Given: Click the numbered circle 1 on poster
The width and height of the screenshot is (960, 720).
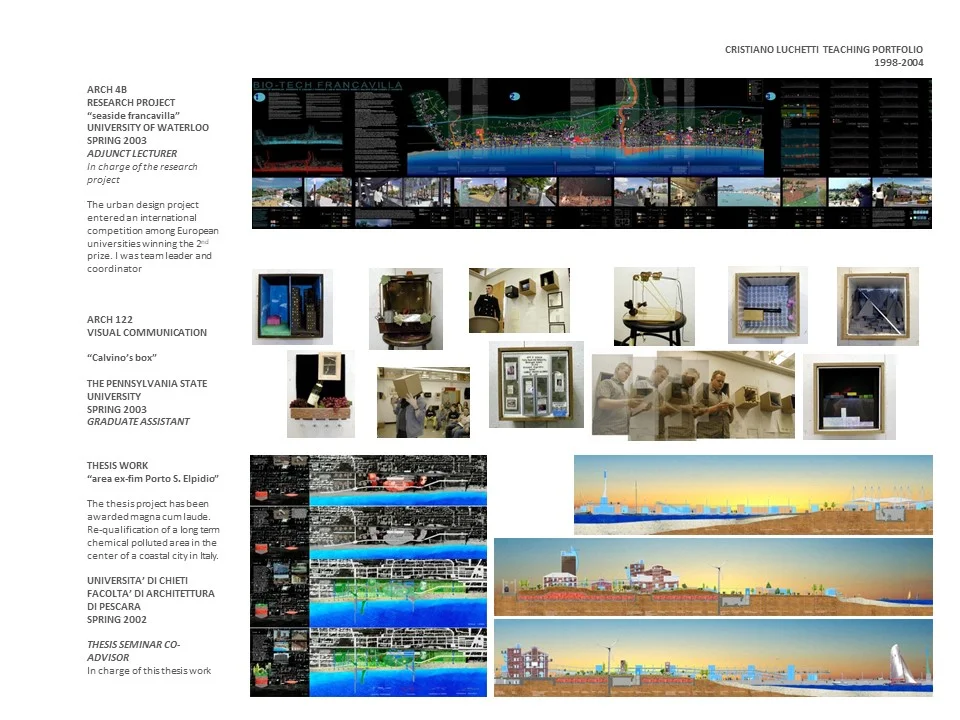Looking at the screenshot, I should pyautogui.click(x=259, y=97).
